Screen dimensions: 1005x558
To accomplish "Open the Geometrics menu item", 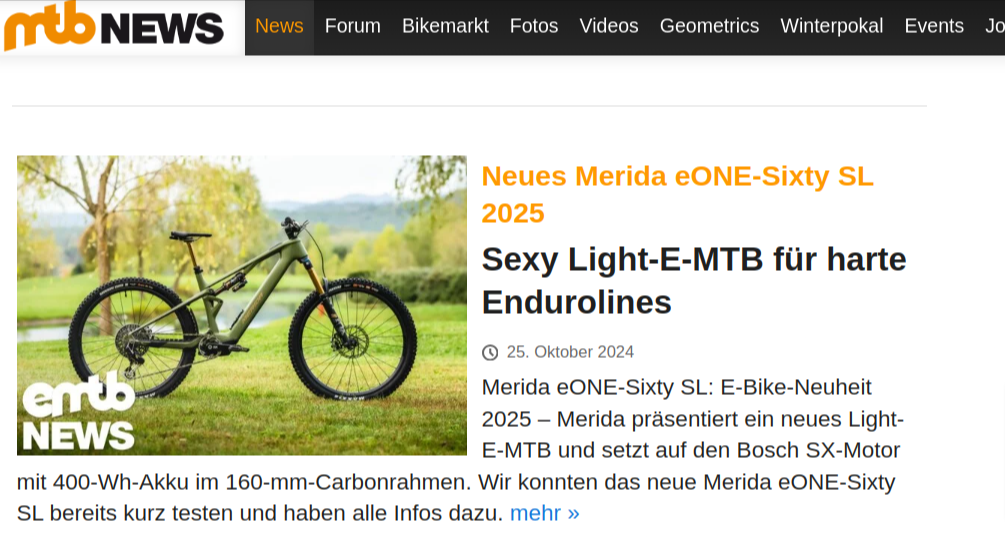I will click(x=709, y=26).
